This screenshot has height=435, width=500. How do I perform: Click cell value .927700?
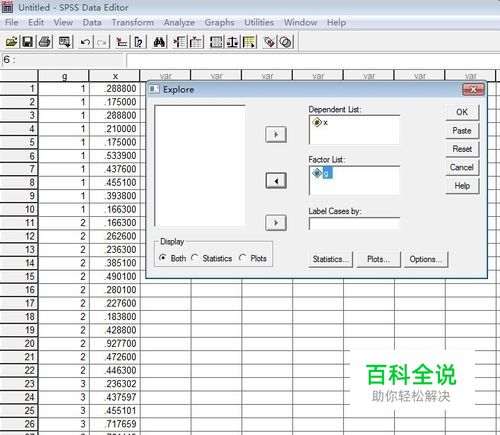pos(115,344)
